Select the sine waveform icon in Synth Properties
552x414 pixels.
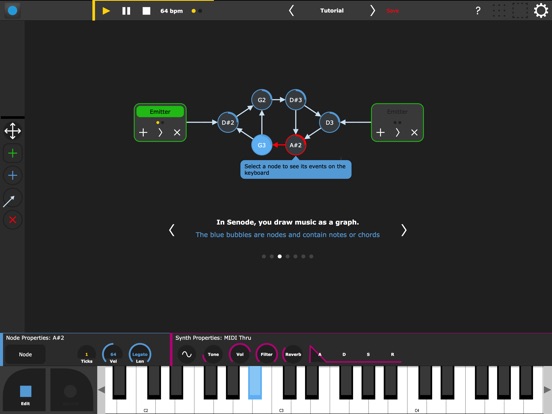click(187, 354)
